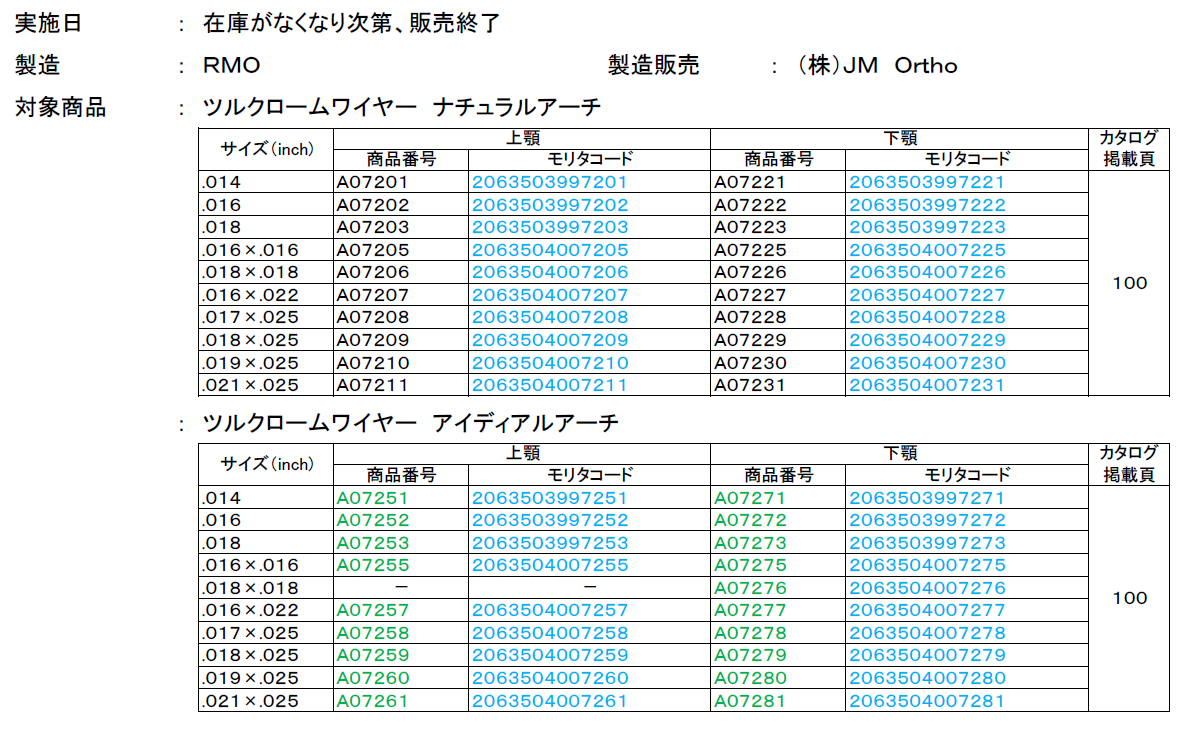Open the 2063504007225 Morita code link

(x=927, y=250)
